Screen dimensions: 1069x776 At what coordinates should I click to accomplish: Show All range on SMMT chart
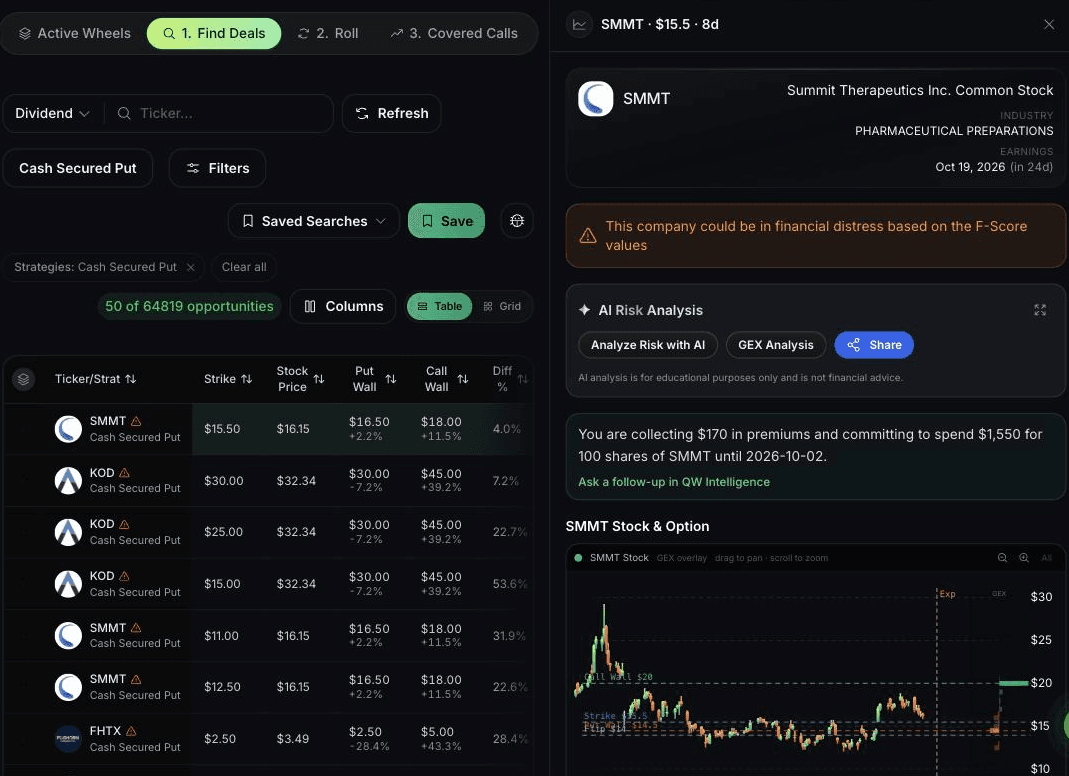click(x=1047, y=558)
